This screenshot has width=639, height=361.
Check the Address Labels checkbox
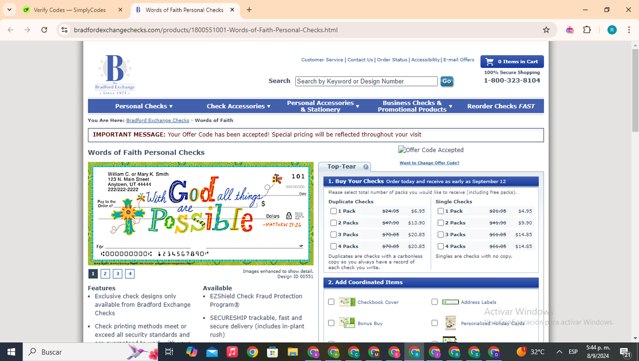click(434, 302)
